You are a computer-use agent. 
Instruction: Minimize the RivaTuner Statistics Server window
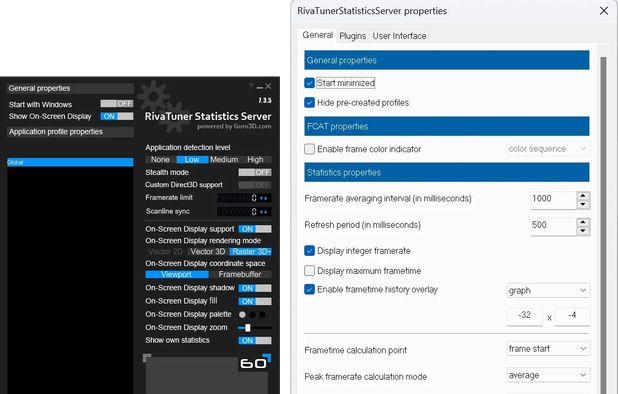coord(260,87)
